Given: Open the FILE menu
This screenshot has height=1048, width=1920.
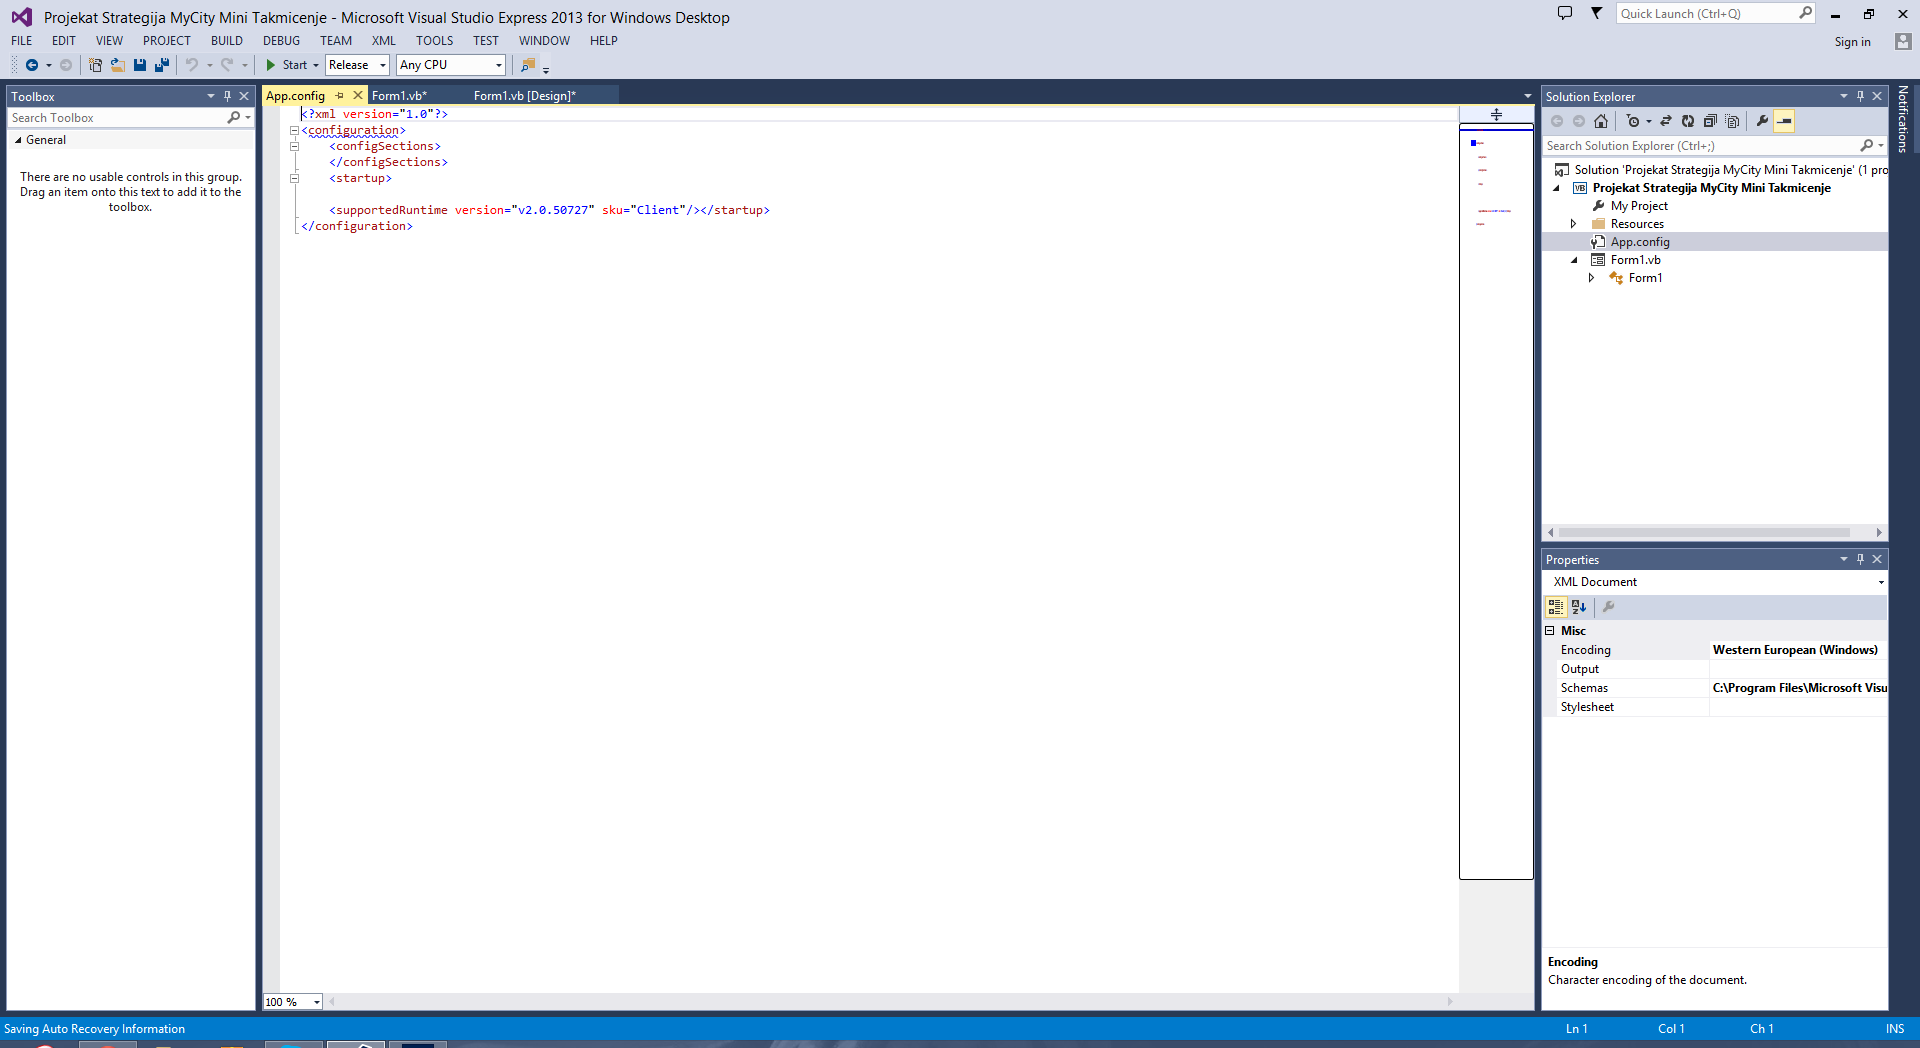Looking at the screenshot, I should pos(22,41).
